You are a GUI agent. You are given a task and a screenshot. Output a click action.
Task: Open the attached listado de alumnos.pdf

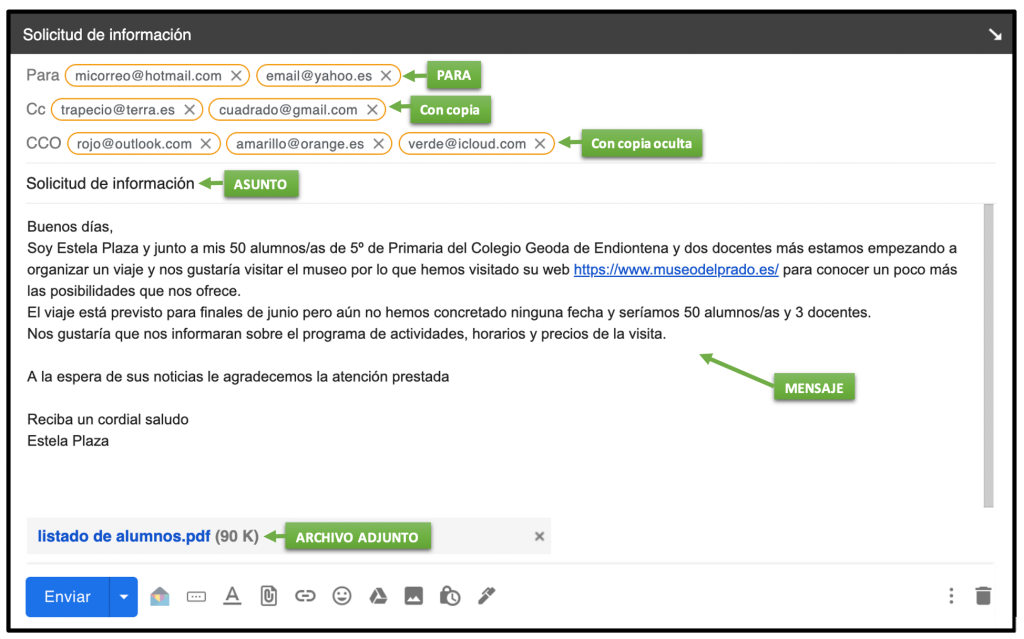pos(124,536)
